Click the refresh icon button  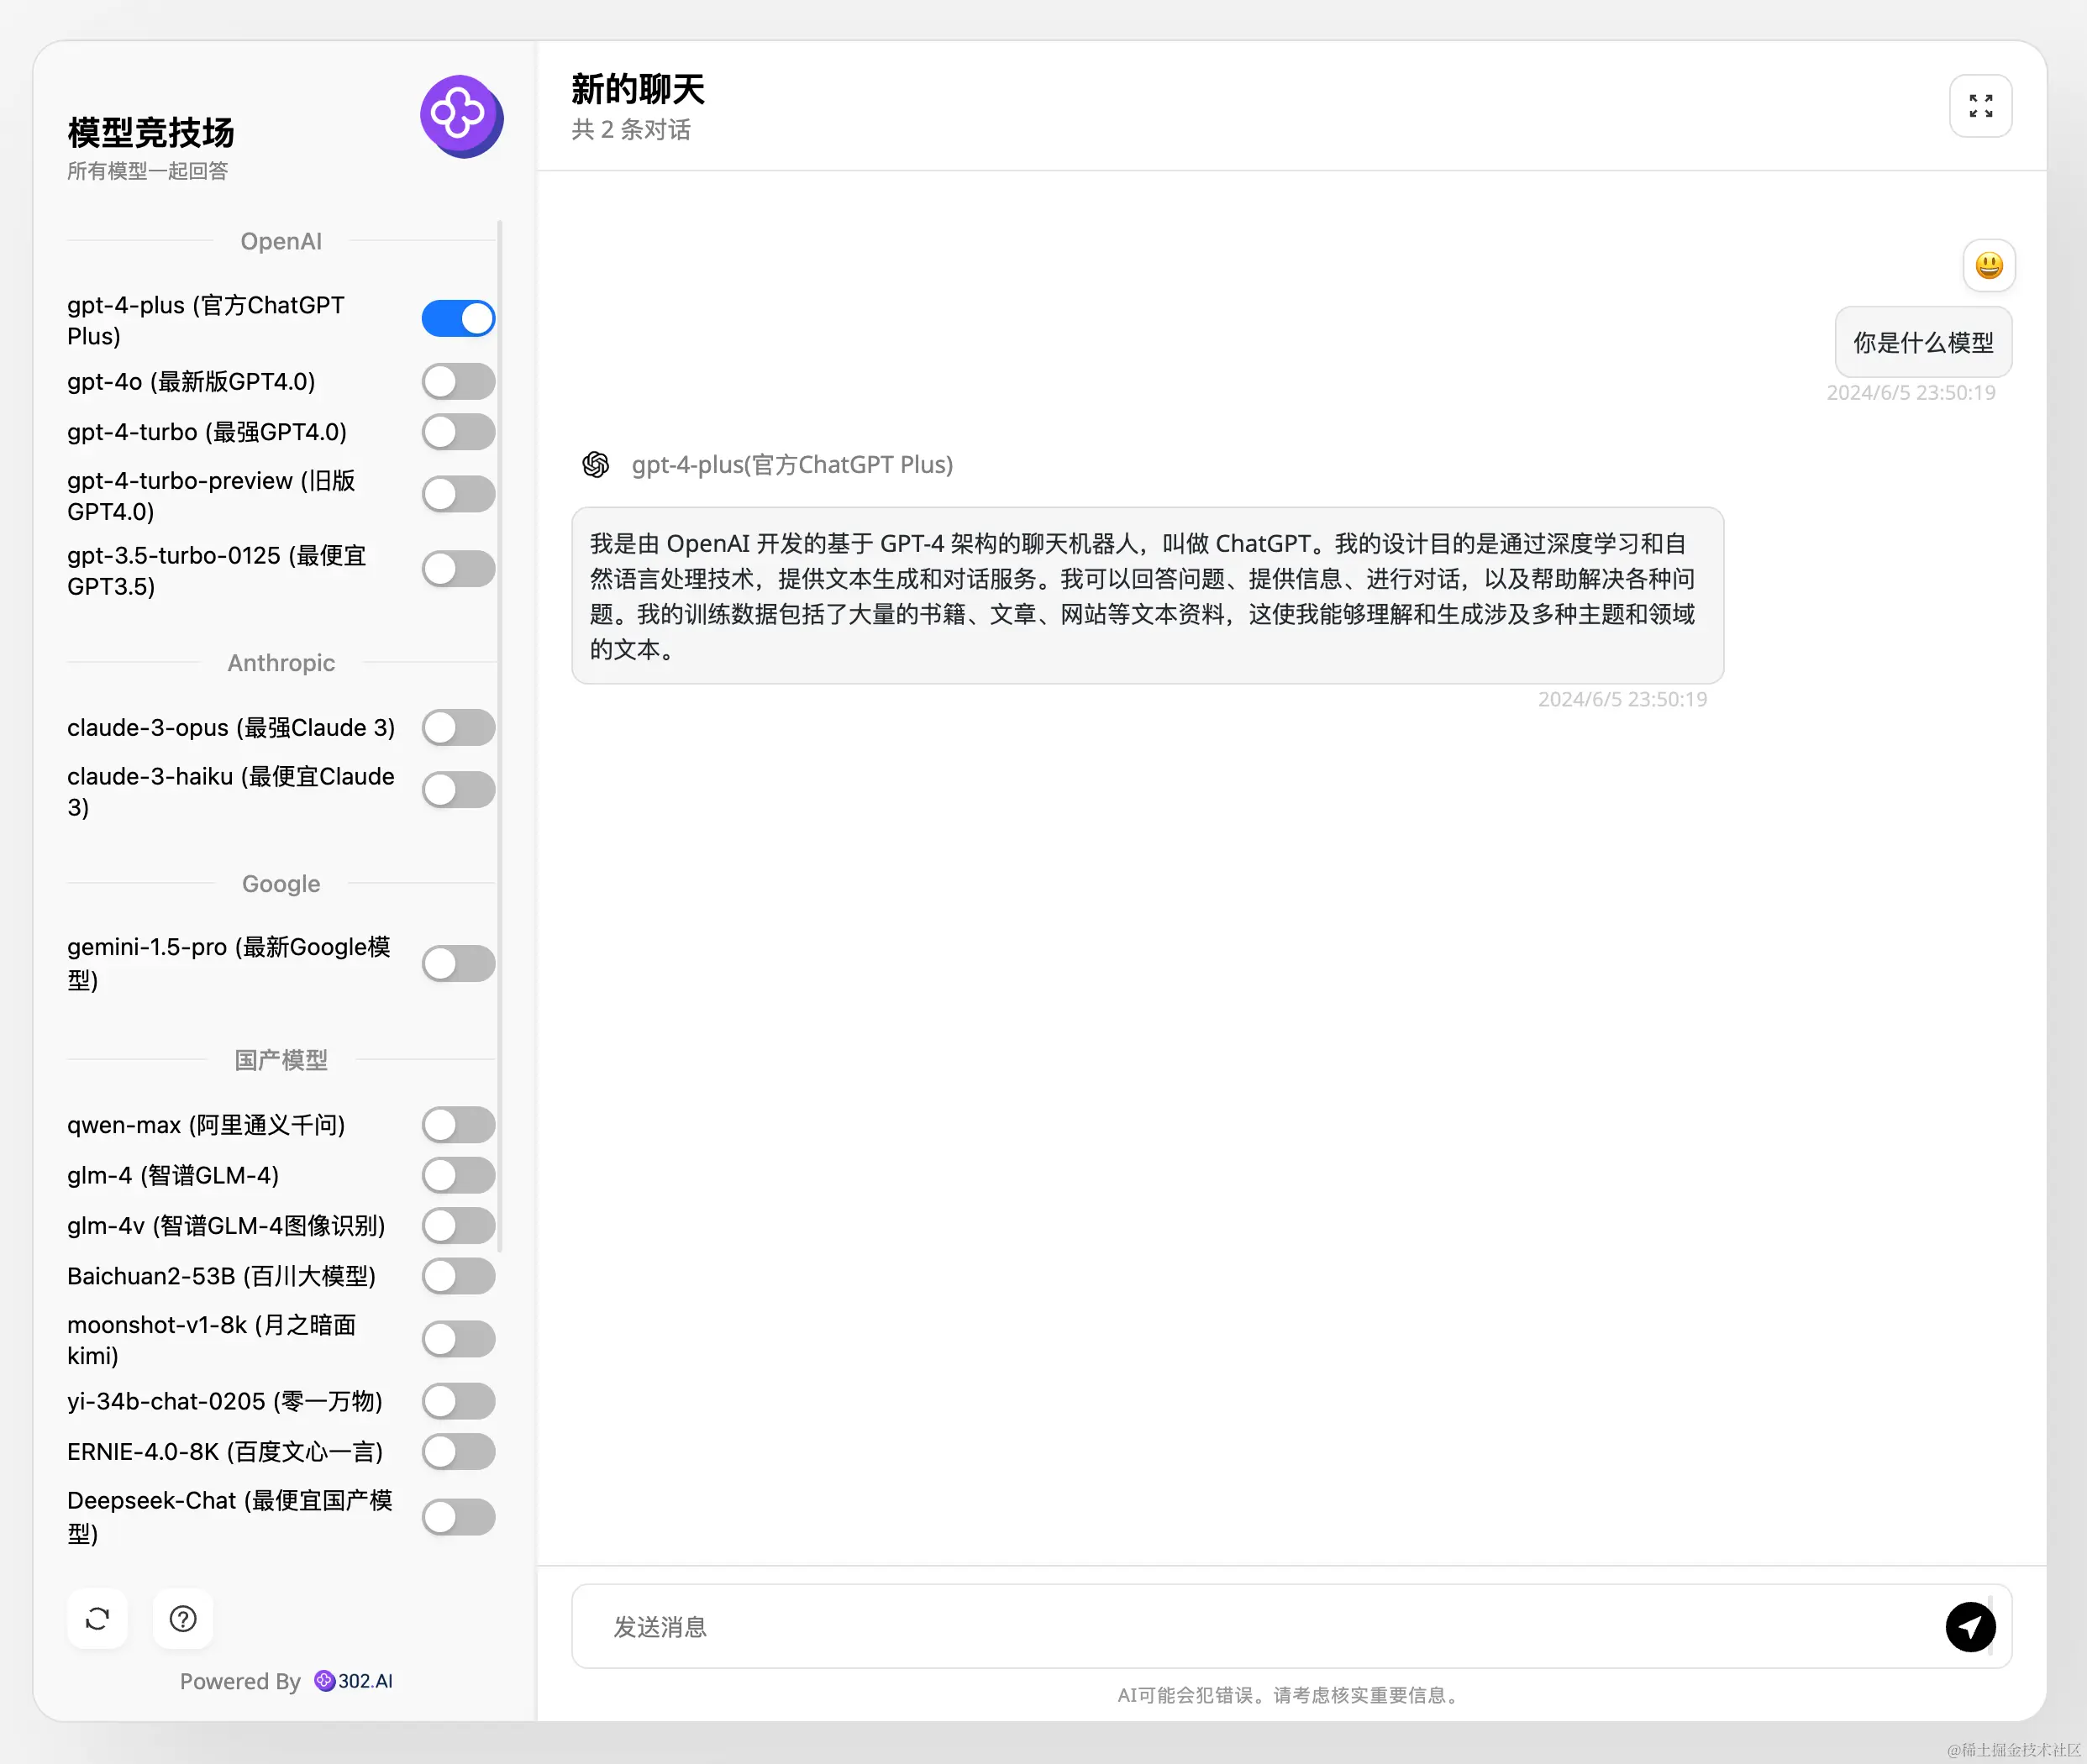(x=97, y=1618)
